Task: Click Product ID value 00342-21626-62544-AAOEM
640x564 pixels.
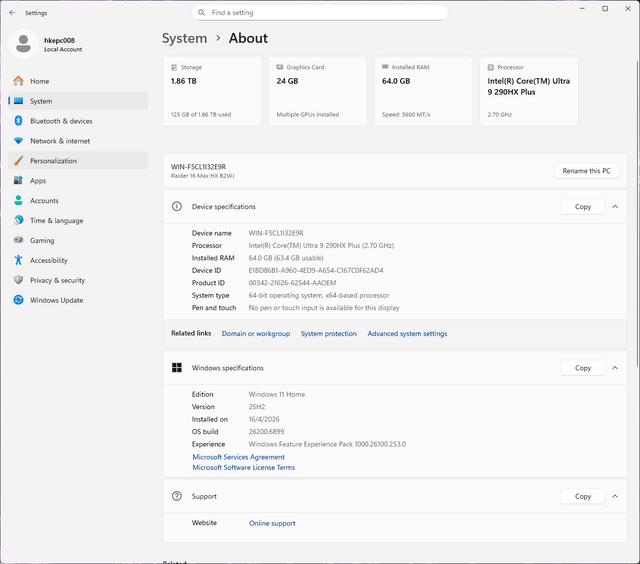Action: (292, 283)
